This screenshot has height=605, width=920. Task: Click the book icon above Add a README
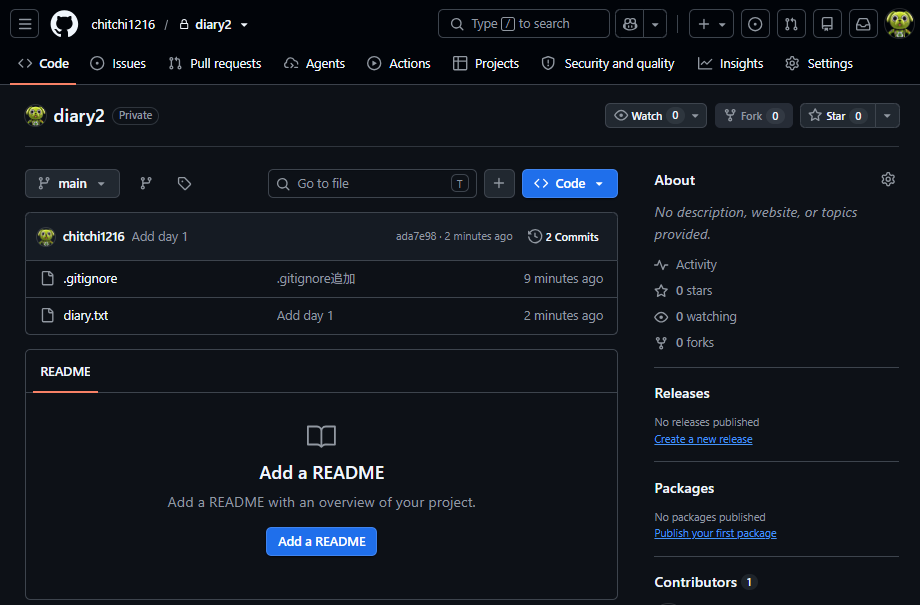tap(322, 436)
